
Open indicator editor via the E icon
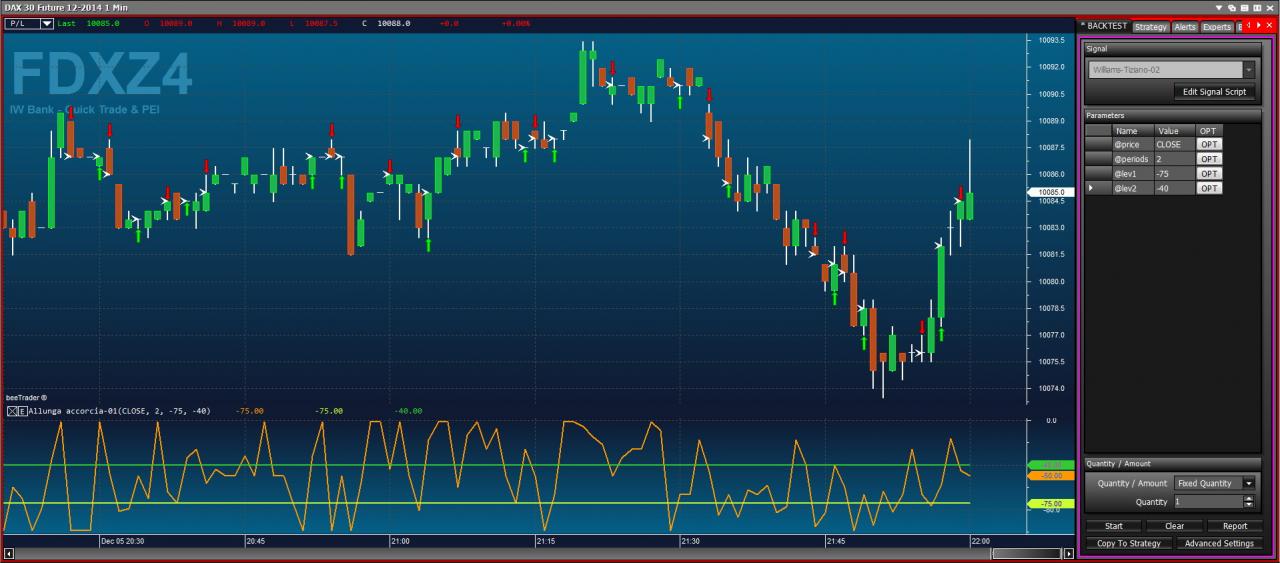tap(22, 411)
